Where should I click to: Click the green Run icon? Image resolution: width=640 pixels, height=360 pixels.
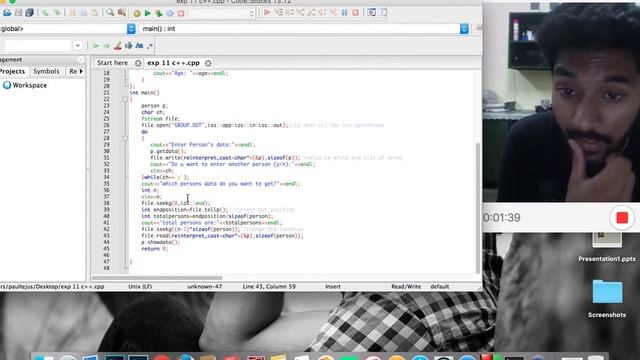tap(148, 13)
